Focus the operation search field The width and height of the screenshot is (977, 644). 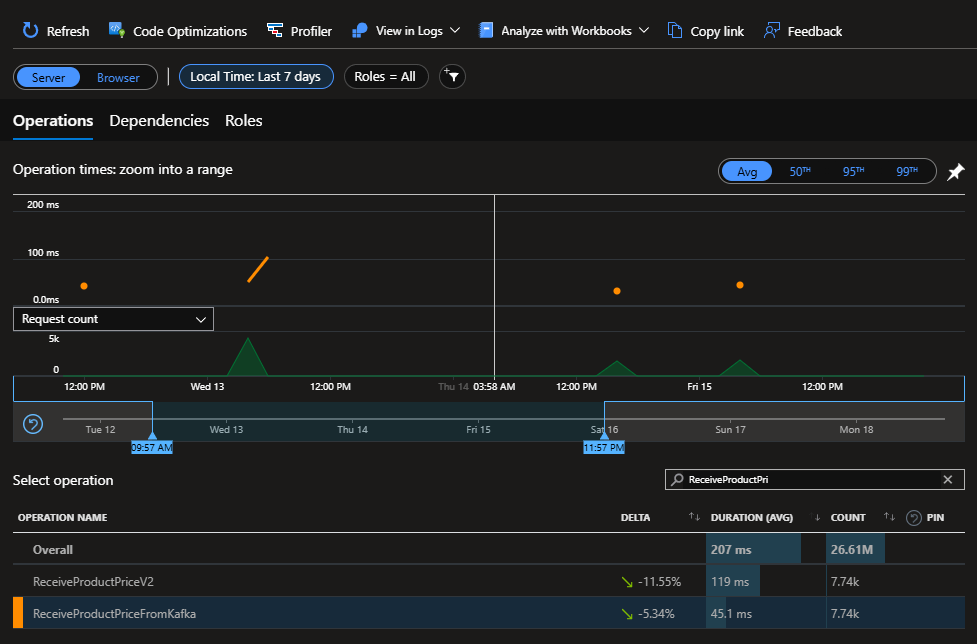pyautogui.click(x=814, y=480)
